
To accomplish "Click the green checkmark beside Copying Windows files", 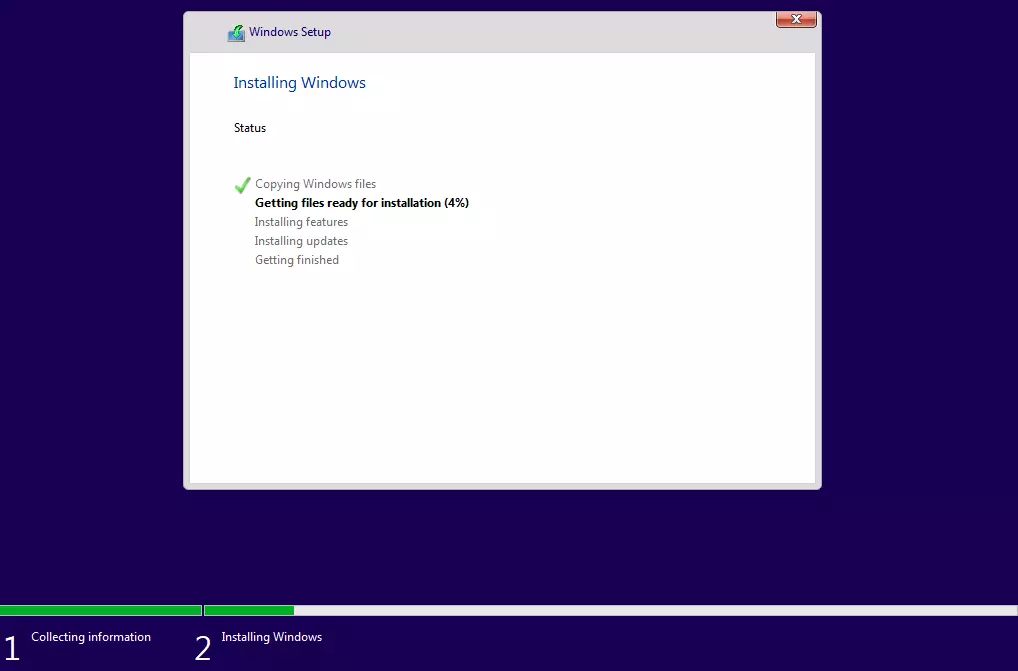I will (x=243, y=185).
